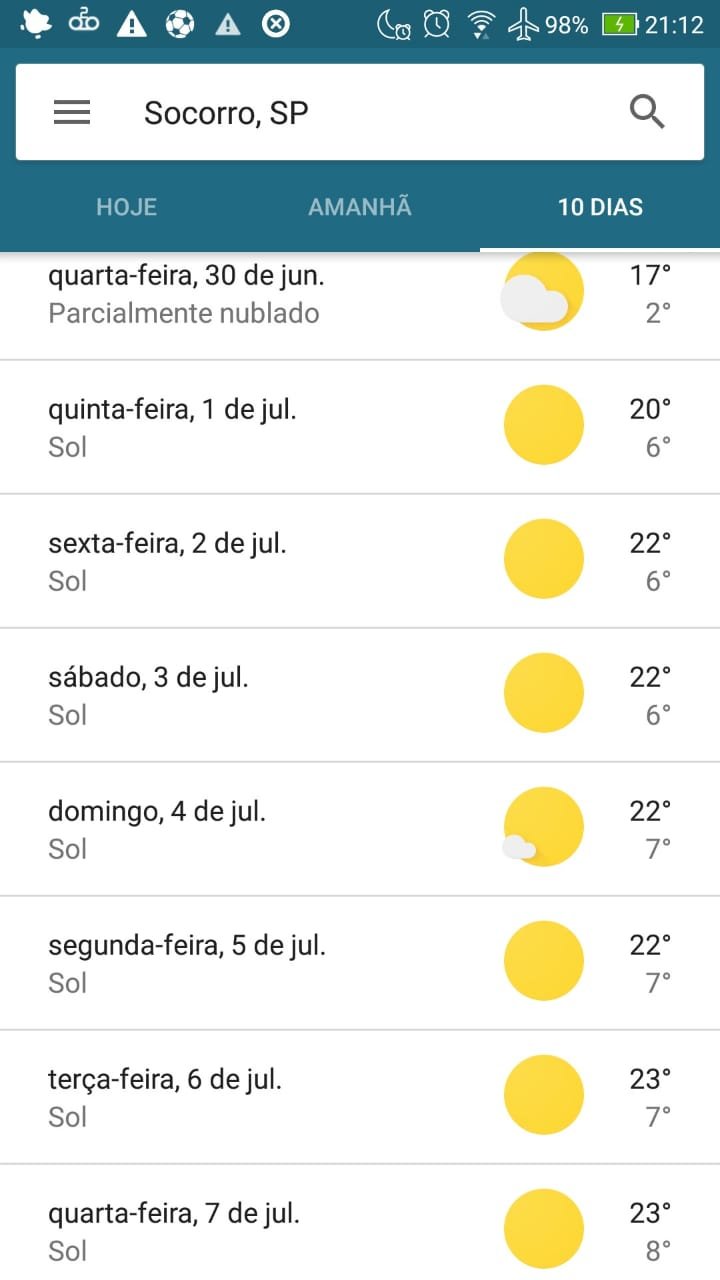Tap the sun icon for sexta-feira, 2 de jul.

point(543,559)
